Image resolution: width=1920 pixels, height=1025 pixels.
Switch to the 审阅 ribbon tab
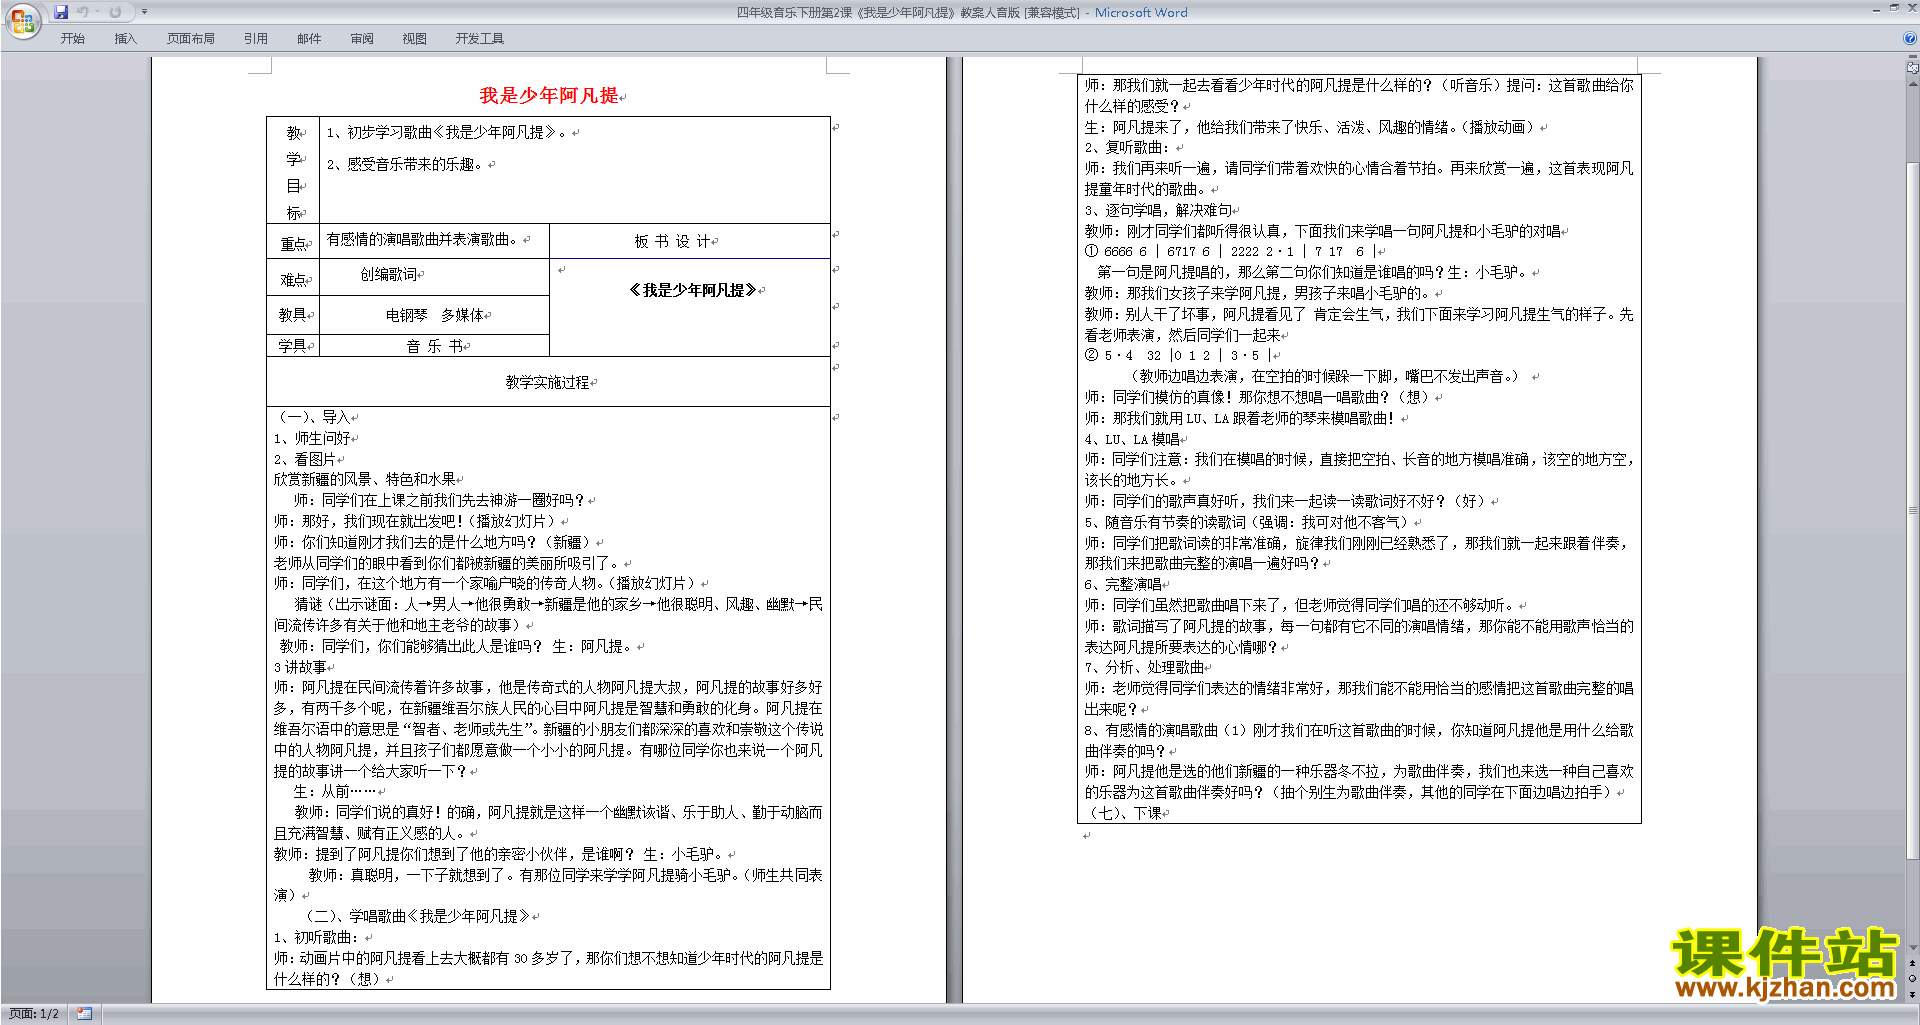click(362, 39)
